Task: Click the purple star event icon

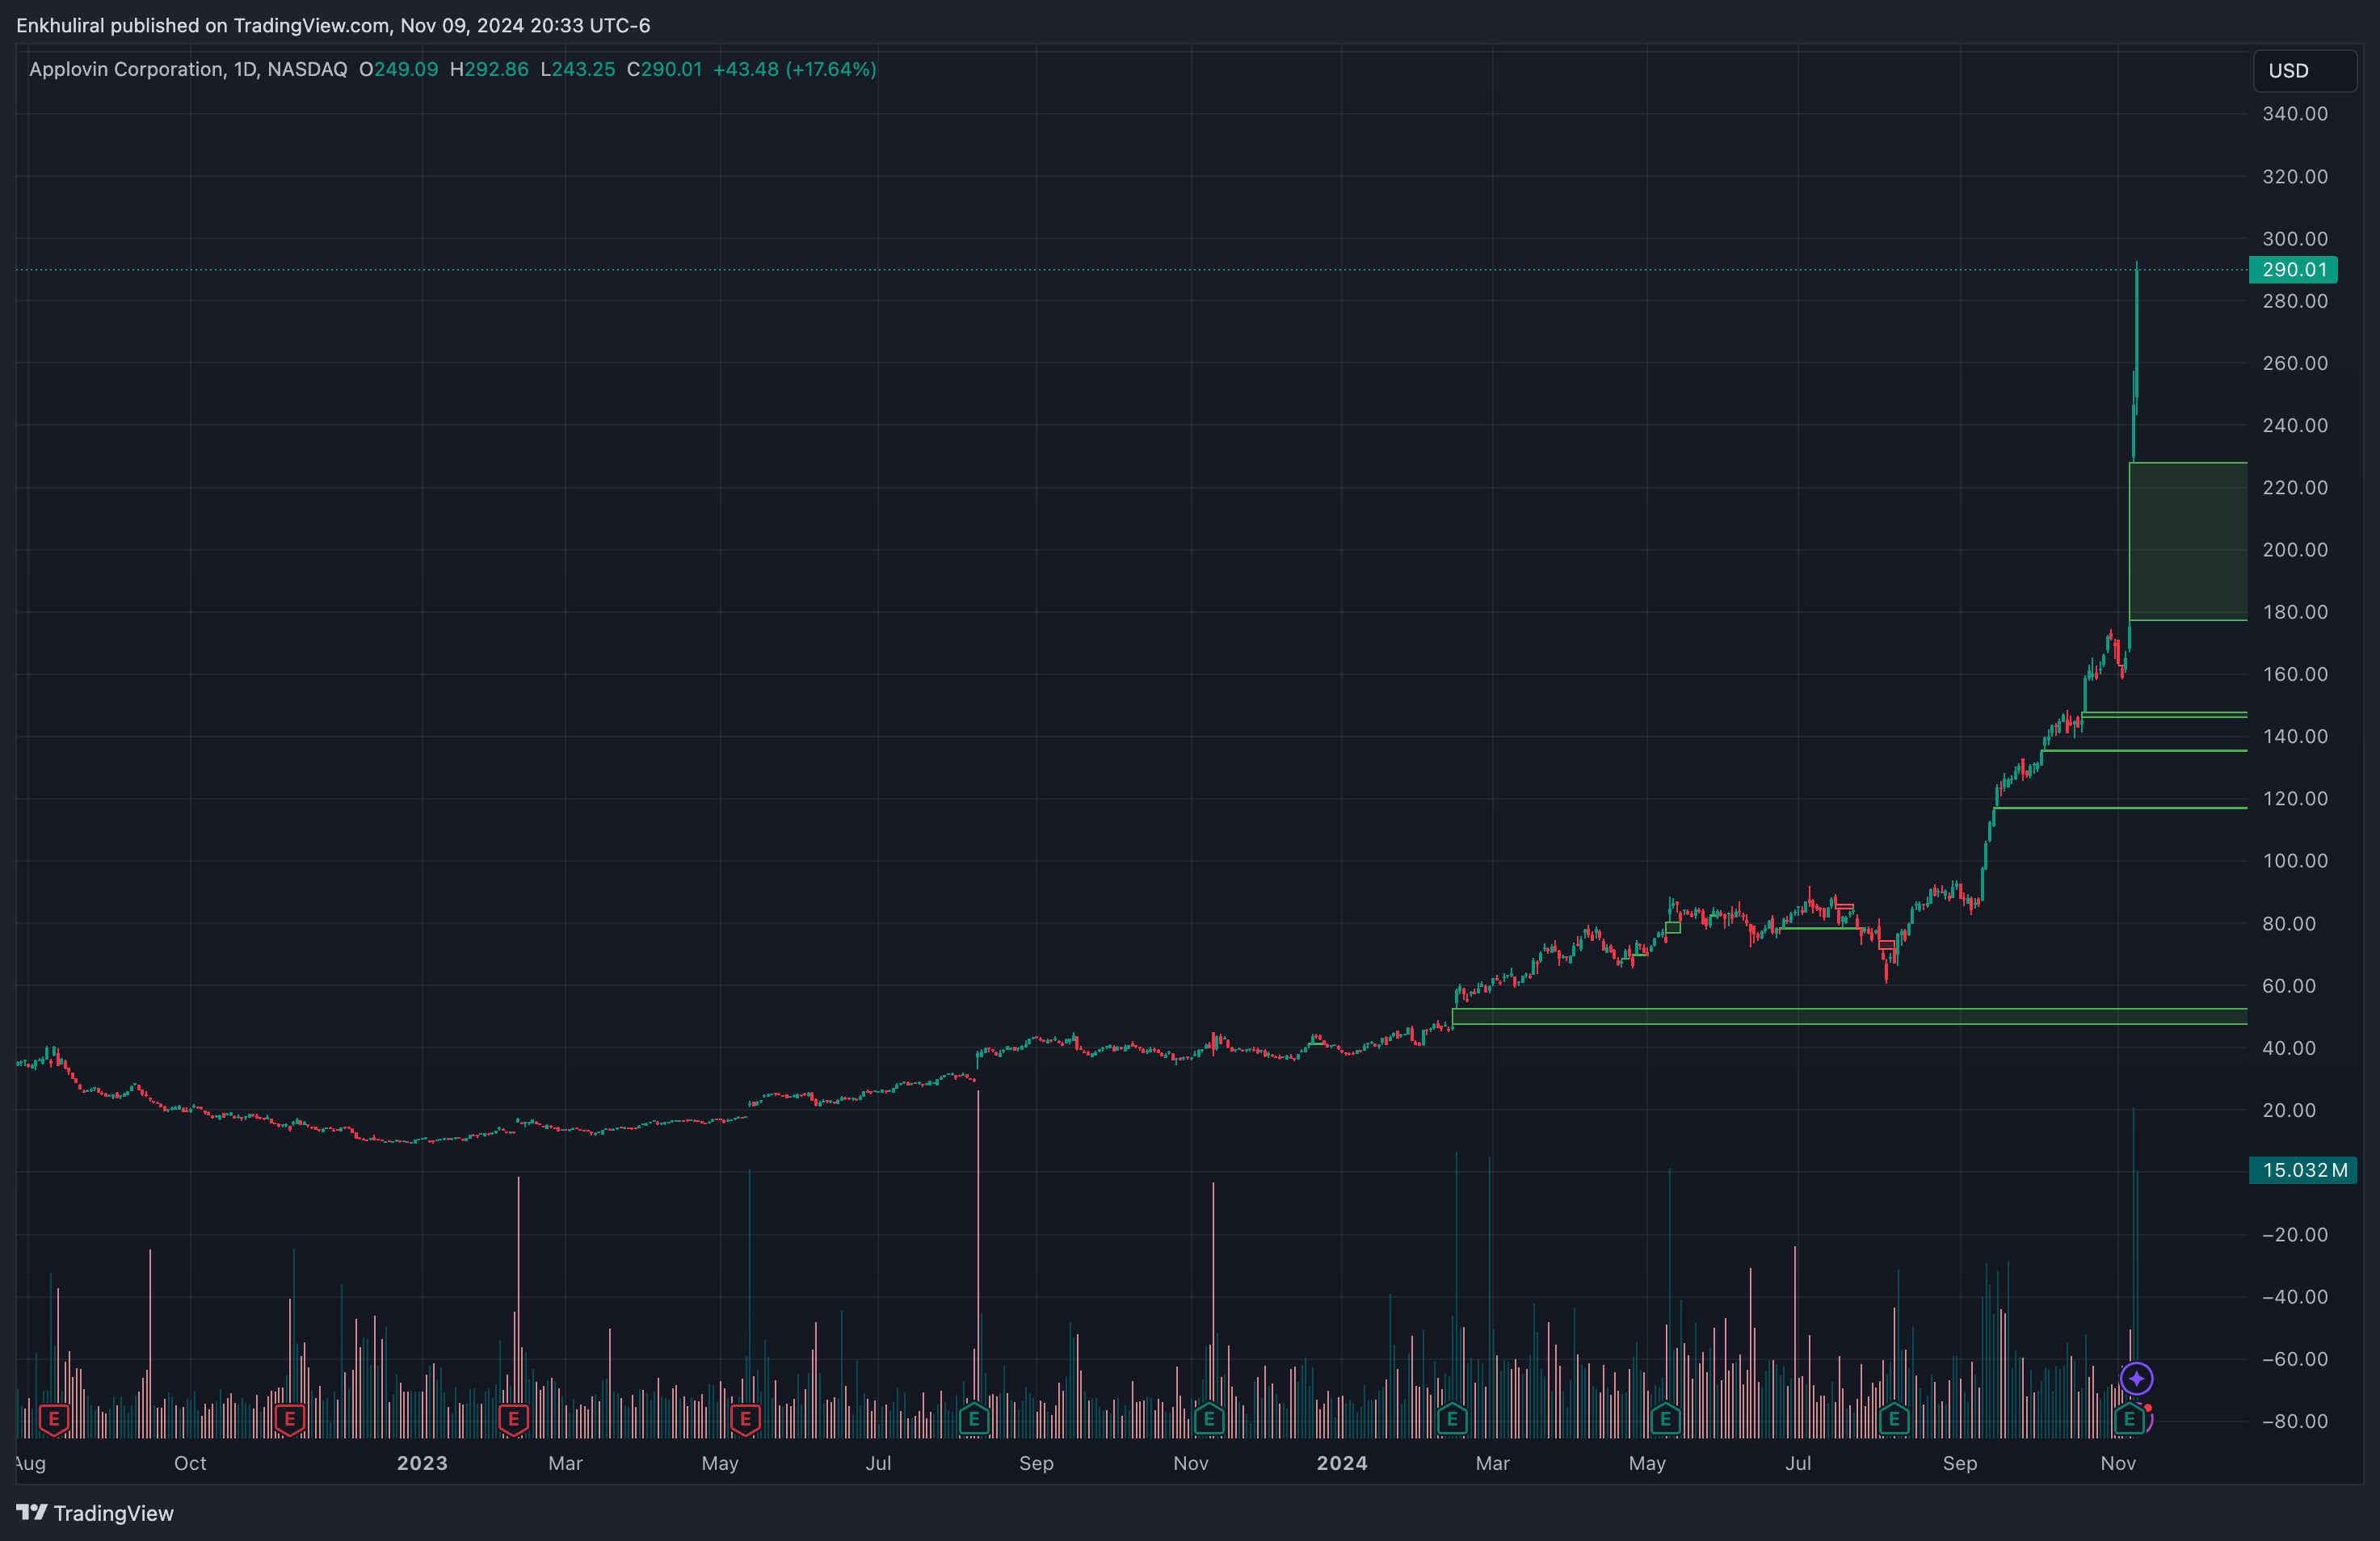Action: pyautogui.click(x=2137, y=1379)
